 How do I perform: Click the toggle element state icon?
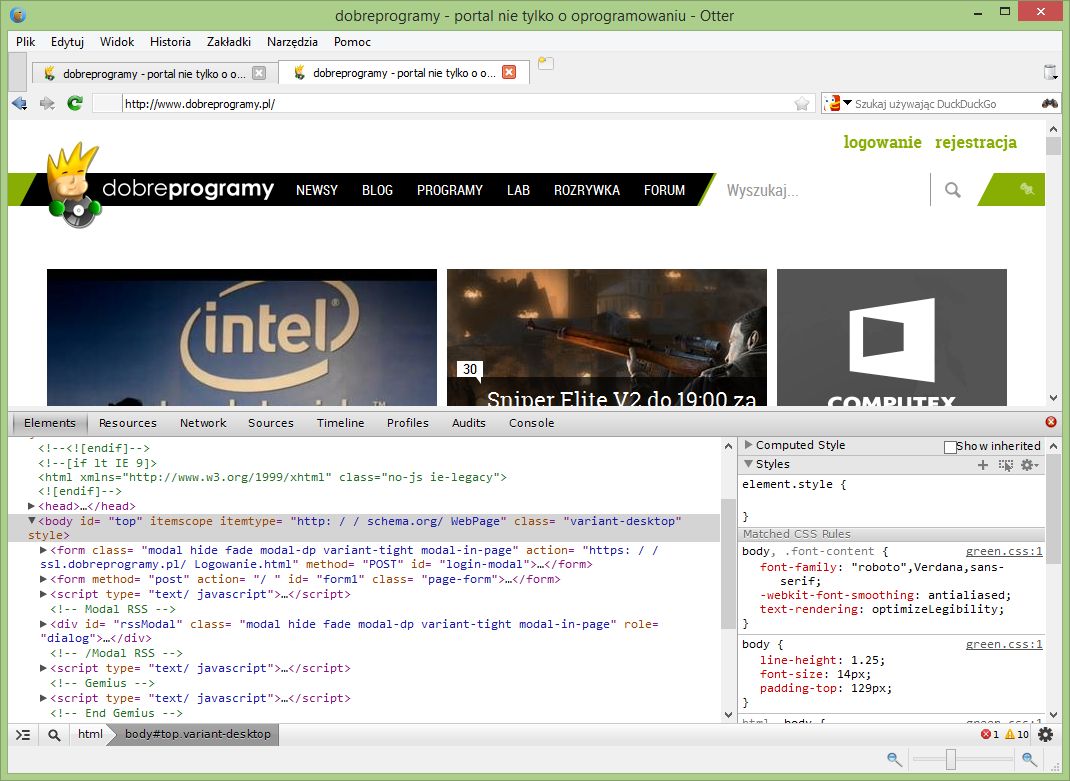coord(1005,465)
